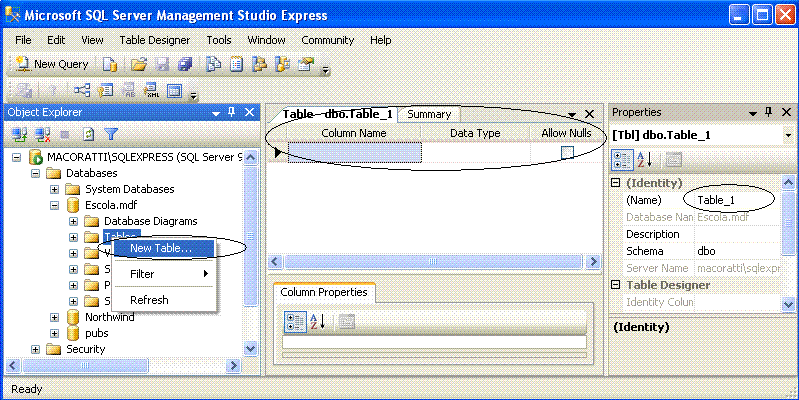Open the Table Designer menu
The height and width of the screenshot is (400, 799).
point(154,40)
